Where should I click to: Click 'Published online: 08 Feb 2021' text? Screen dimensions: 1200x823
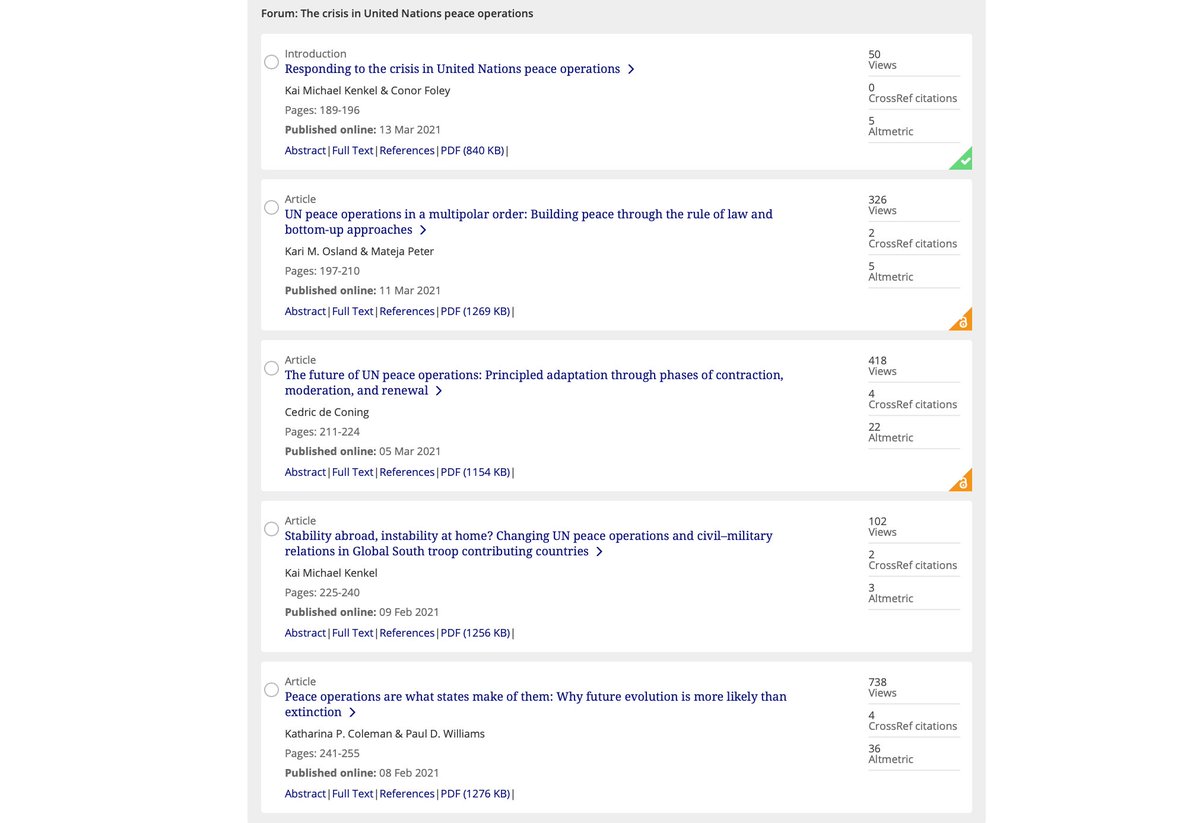click(x=362, y=773)
